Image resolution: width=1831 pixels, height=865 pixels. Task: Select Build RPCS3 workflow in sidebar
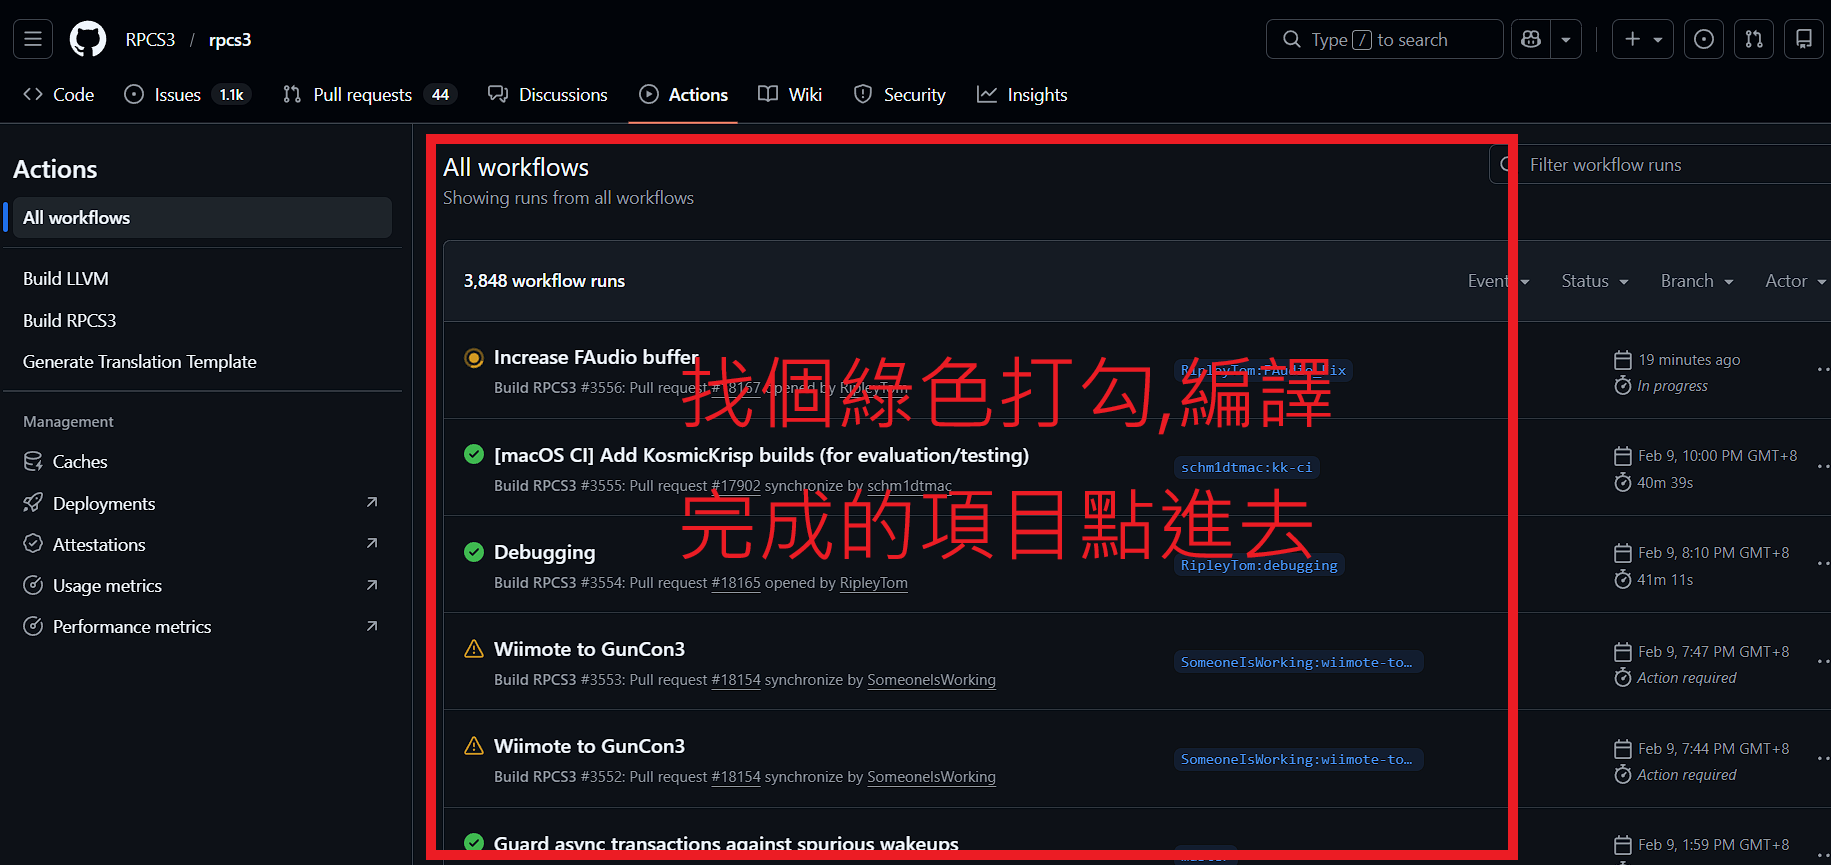coord(70,320)
